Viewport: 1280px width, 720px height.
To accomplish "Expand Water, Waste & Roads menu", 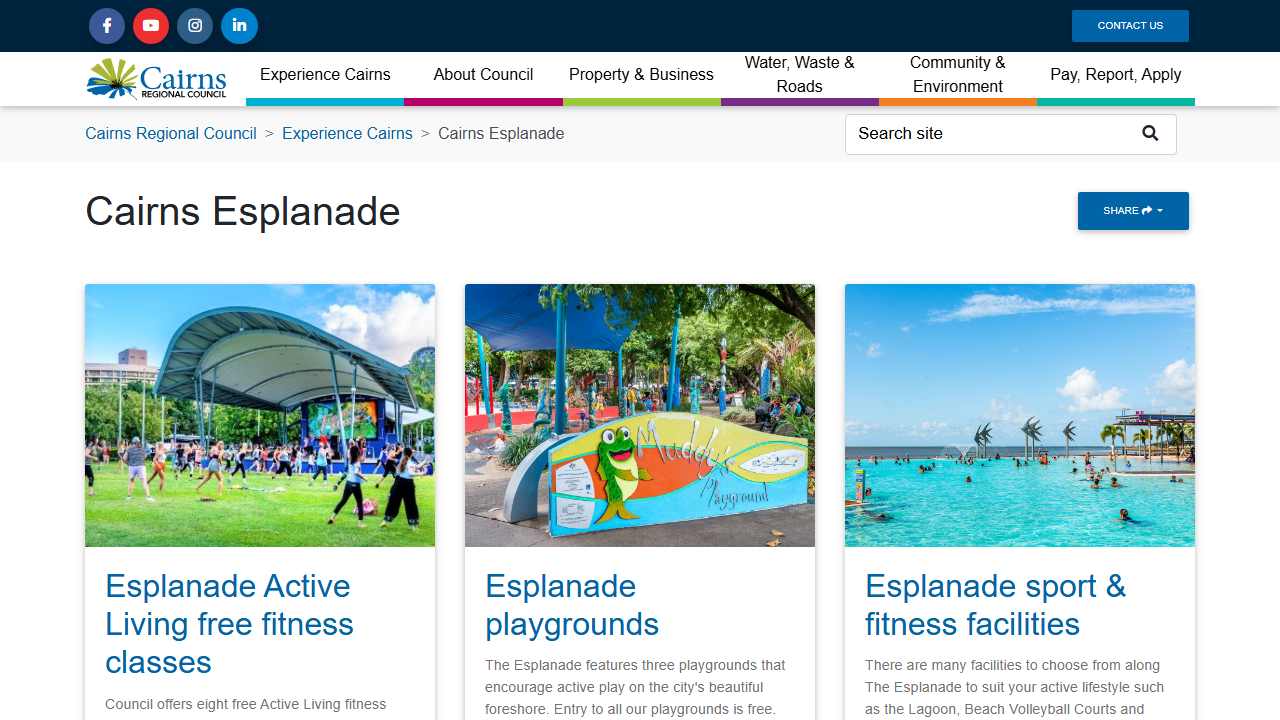I will tap(799, 75).
